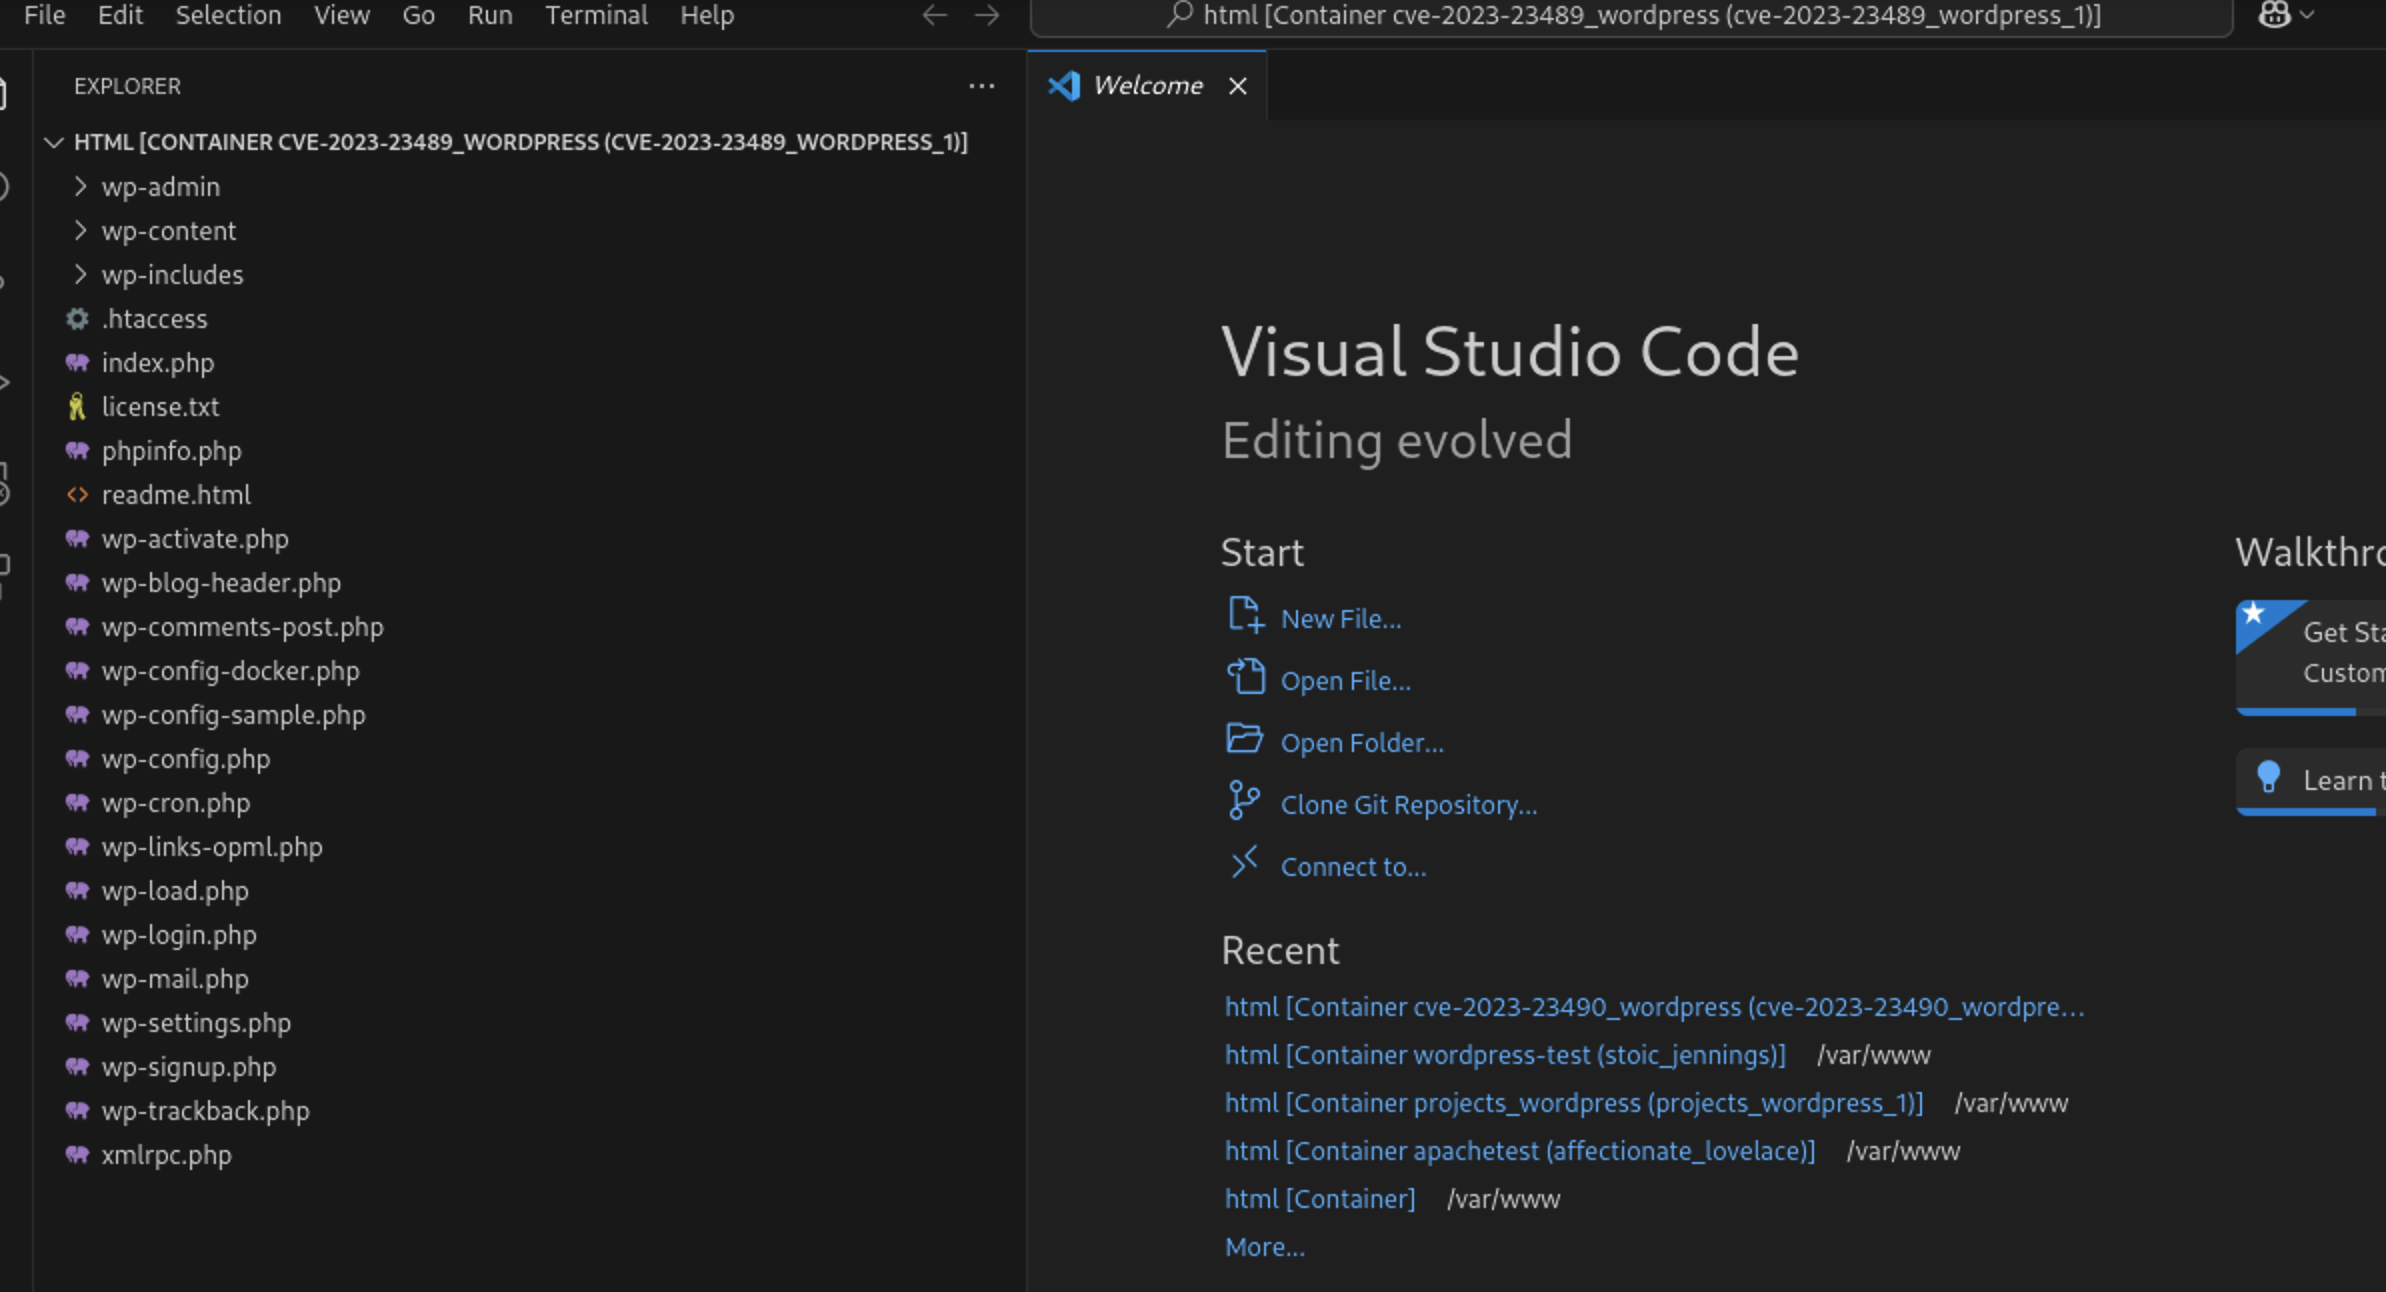Screen dimensions: 2386x1292
Task: Open the .htaccess gear file icon
Action: click(x=77, y=319)
